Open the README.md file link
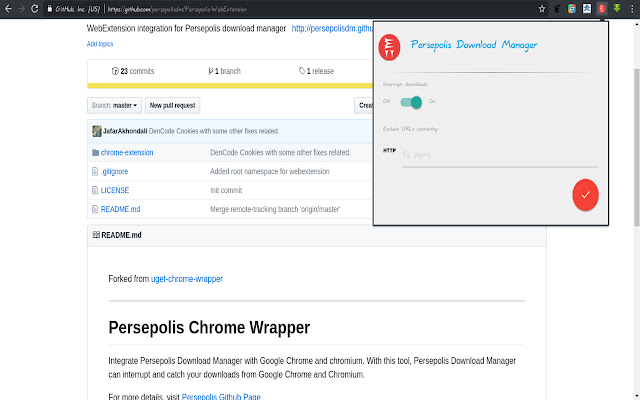Screen dimensions: 640x400 click(120, 209)
